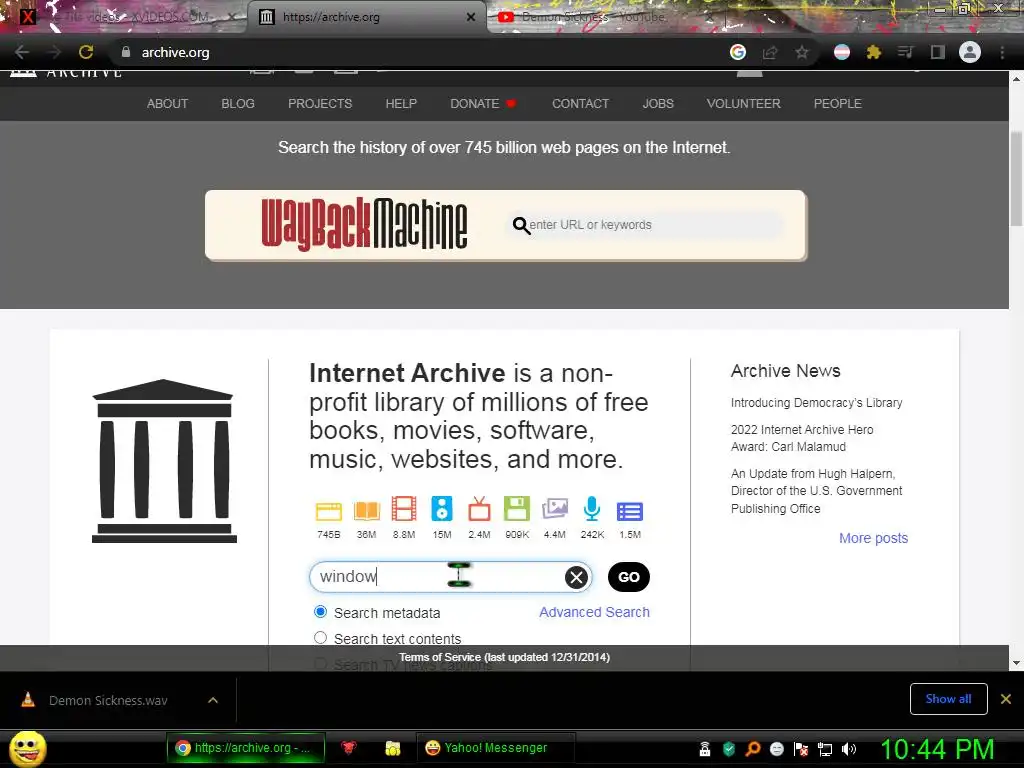Click the green shield tray icon
This screenshot has width=1024, height=768.
tap(729, 749)
